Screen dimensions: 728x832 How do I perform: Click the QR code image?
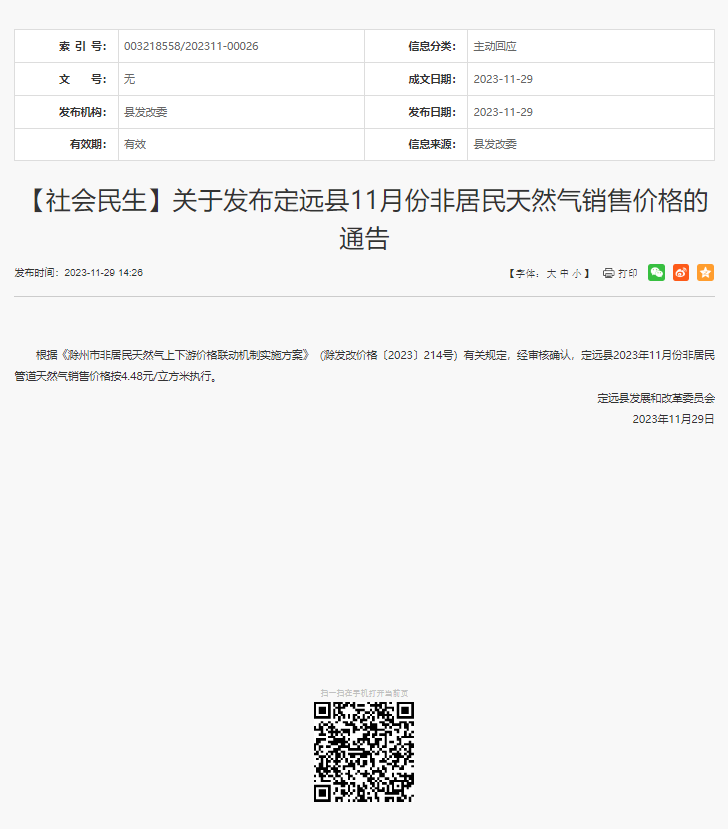click(364, 752)
